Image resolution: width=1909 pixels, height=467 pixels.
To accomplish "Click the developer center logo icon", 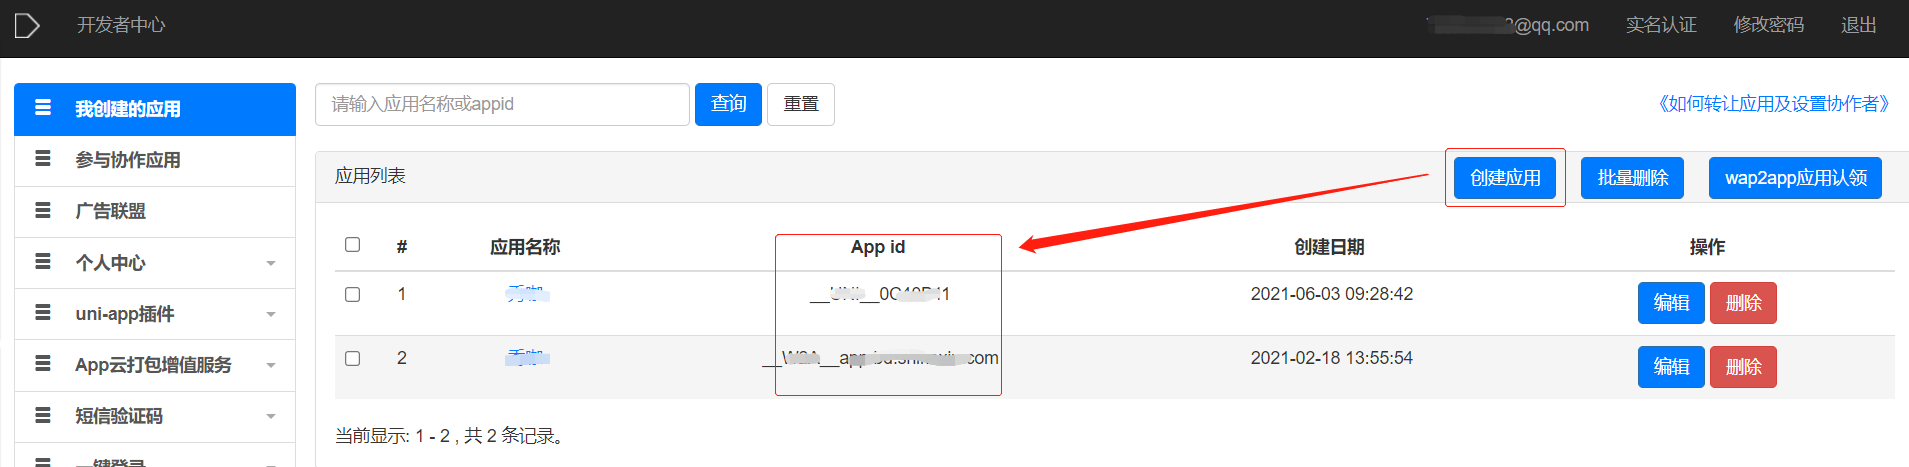I will pos(27,25).
